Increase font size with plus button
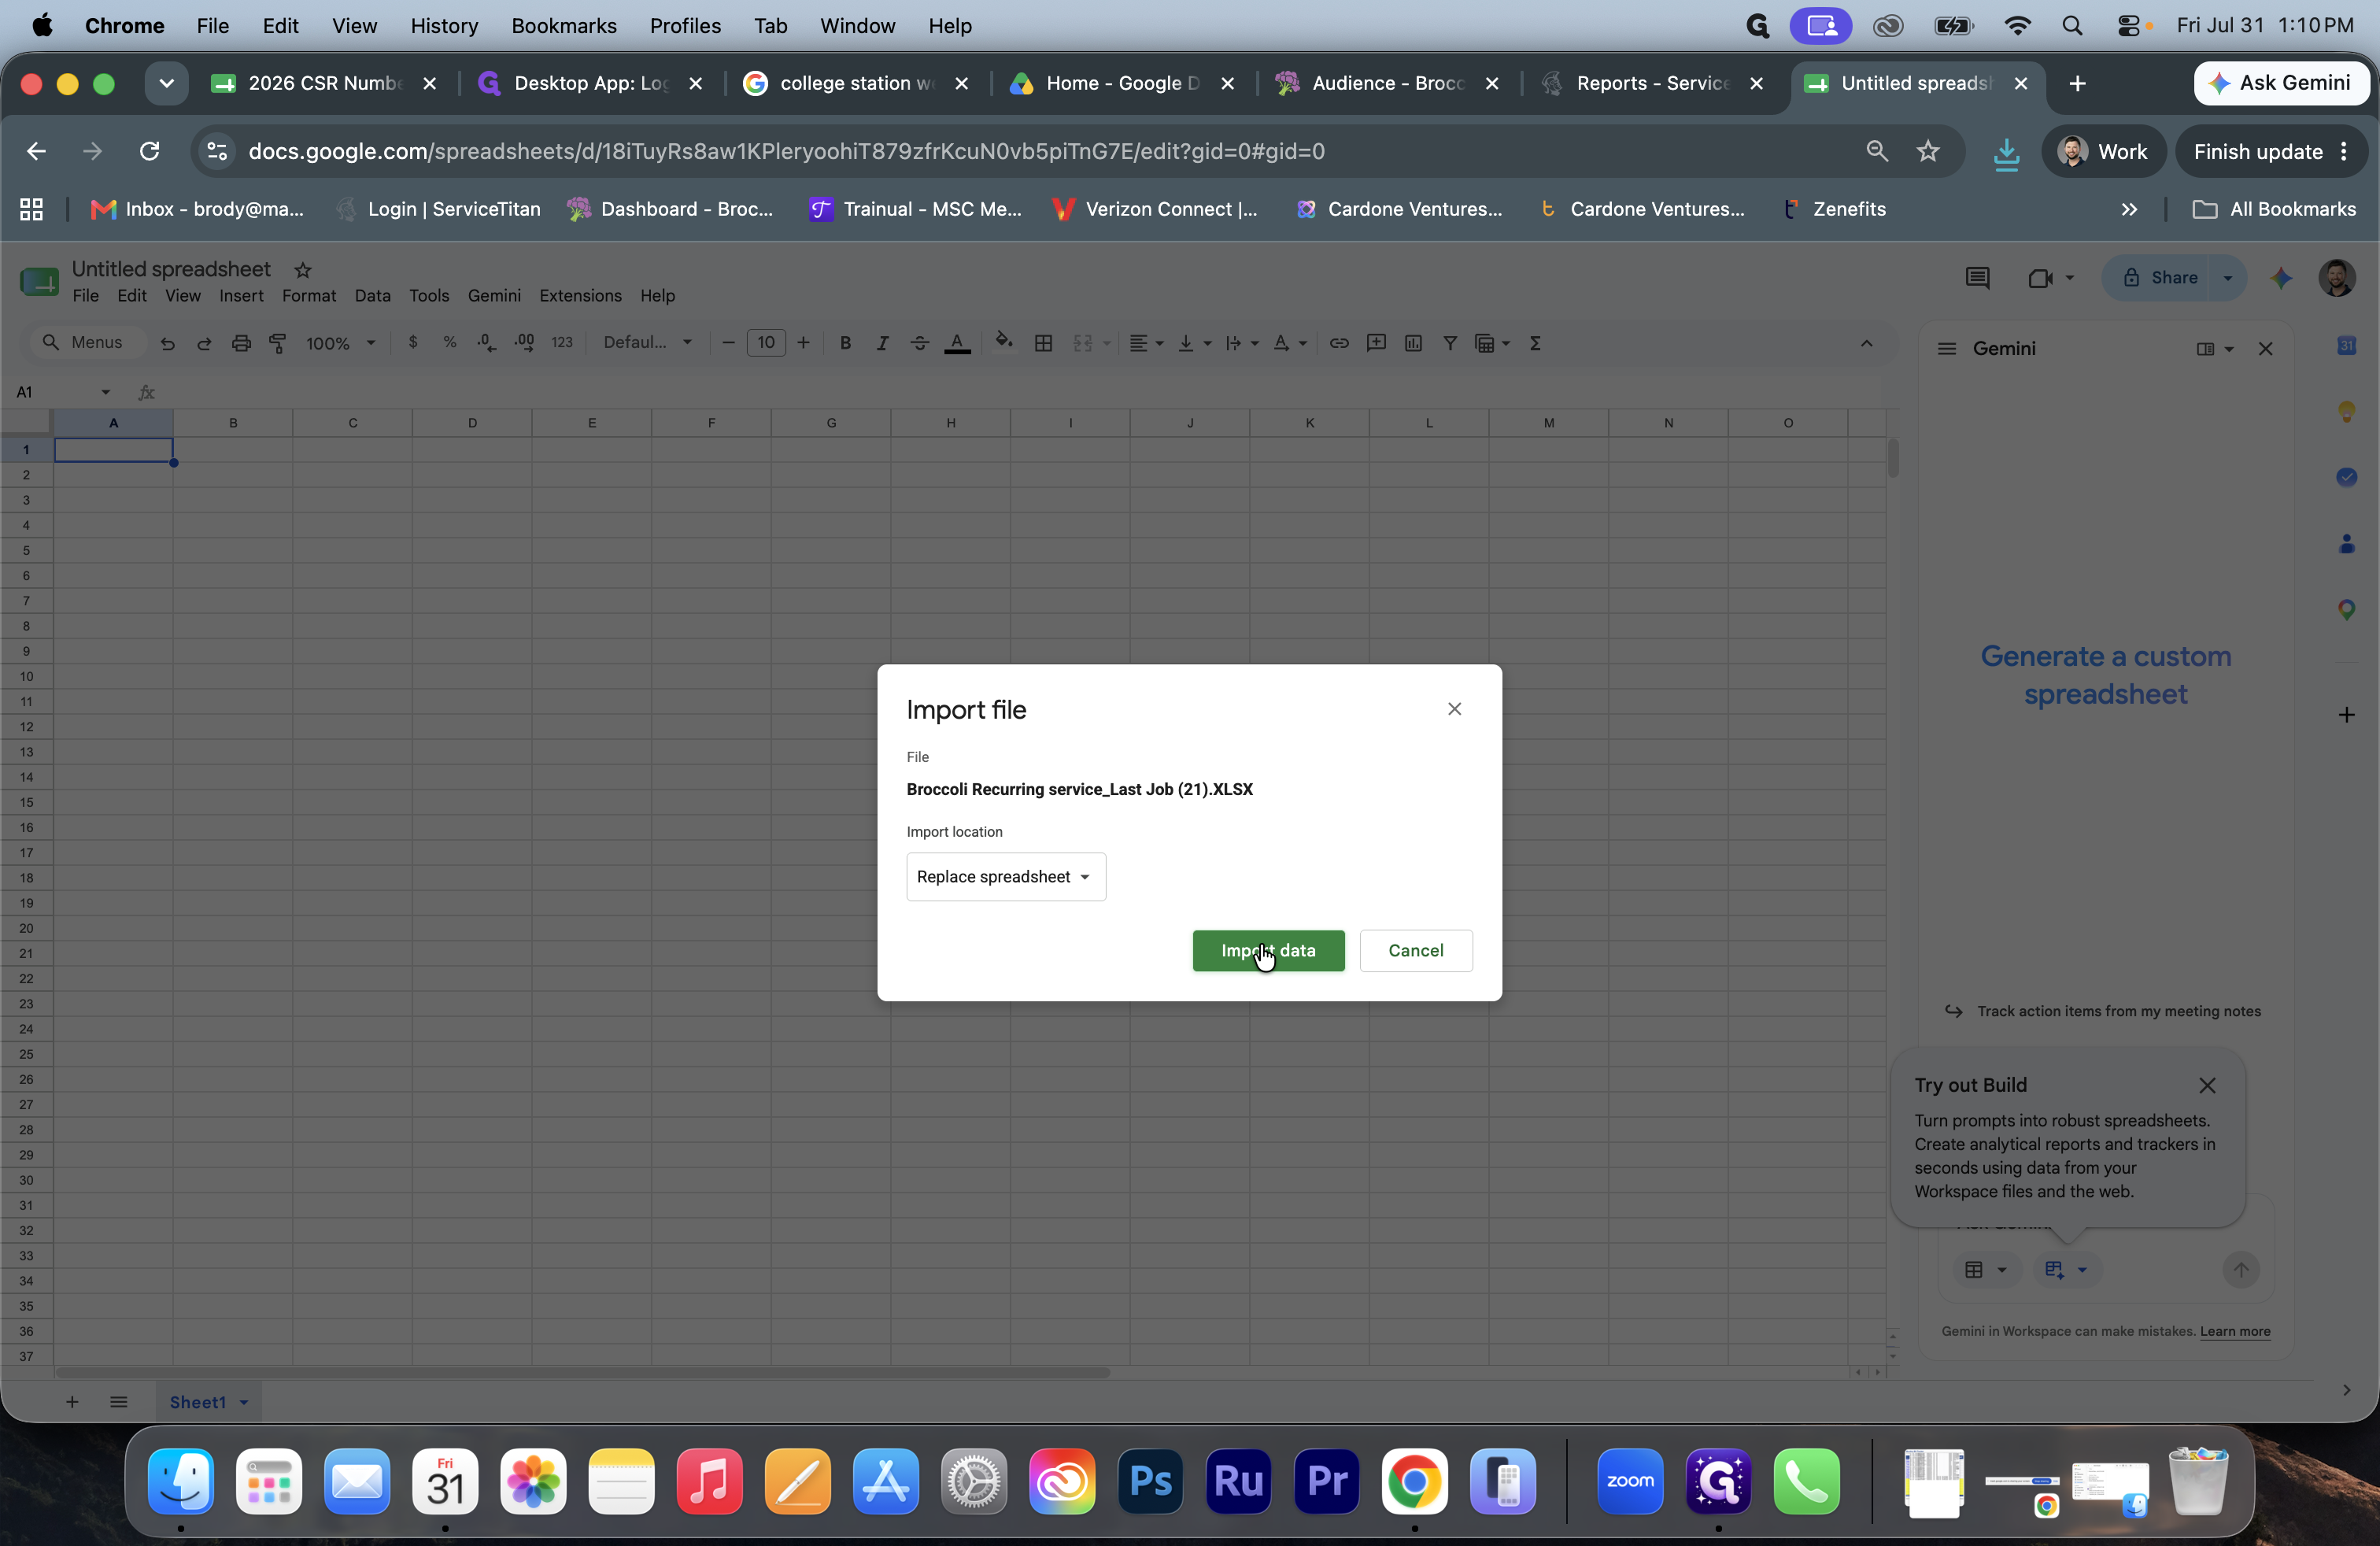The width and height of the screenshot is (2380, 1546). pos(803,343)
